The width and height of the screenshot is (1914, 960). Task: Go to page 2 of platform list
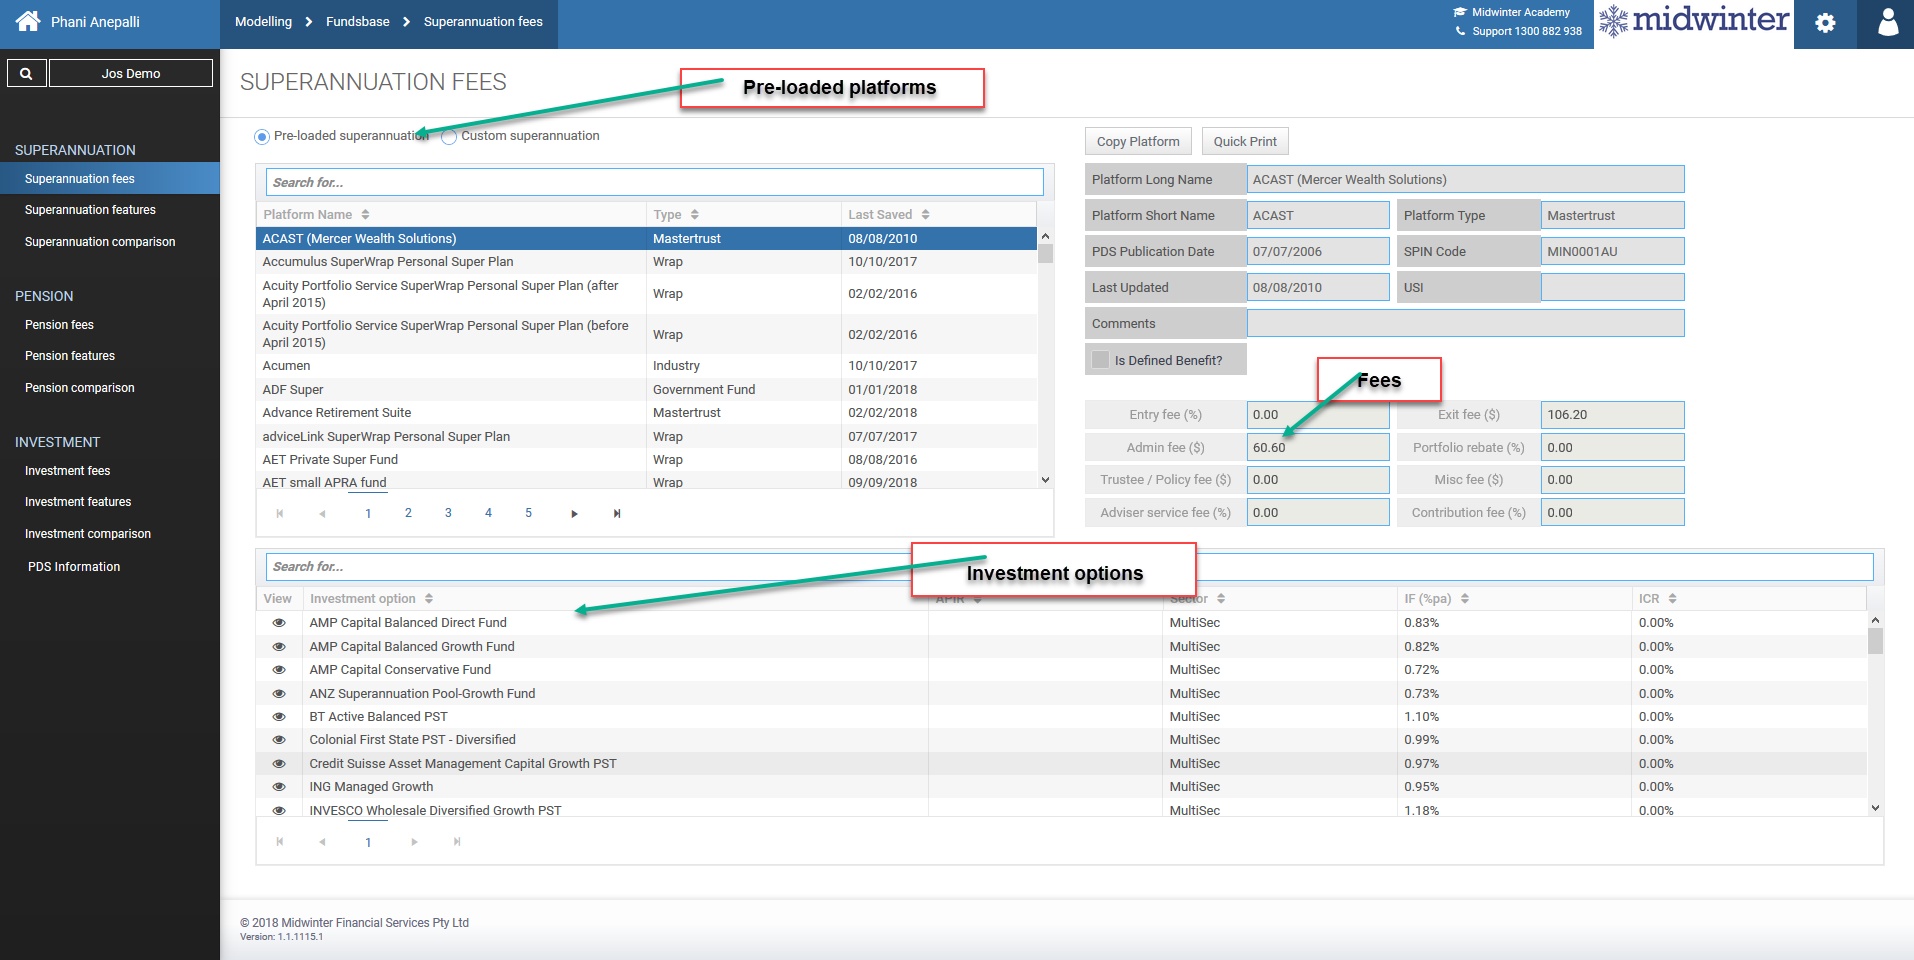[x=408, y=513]
